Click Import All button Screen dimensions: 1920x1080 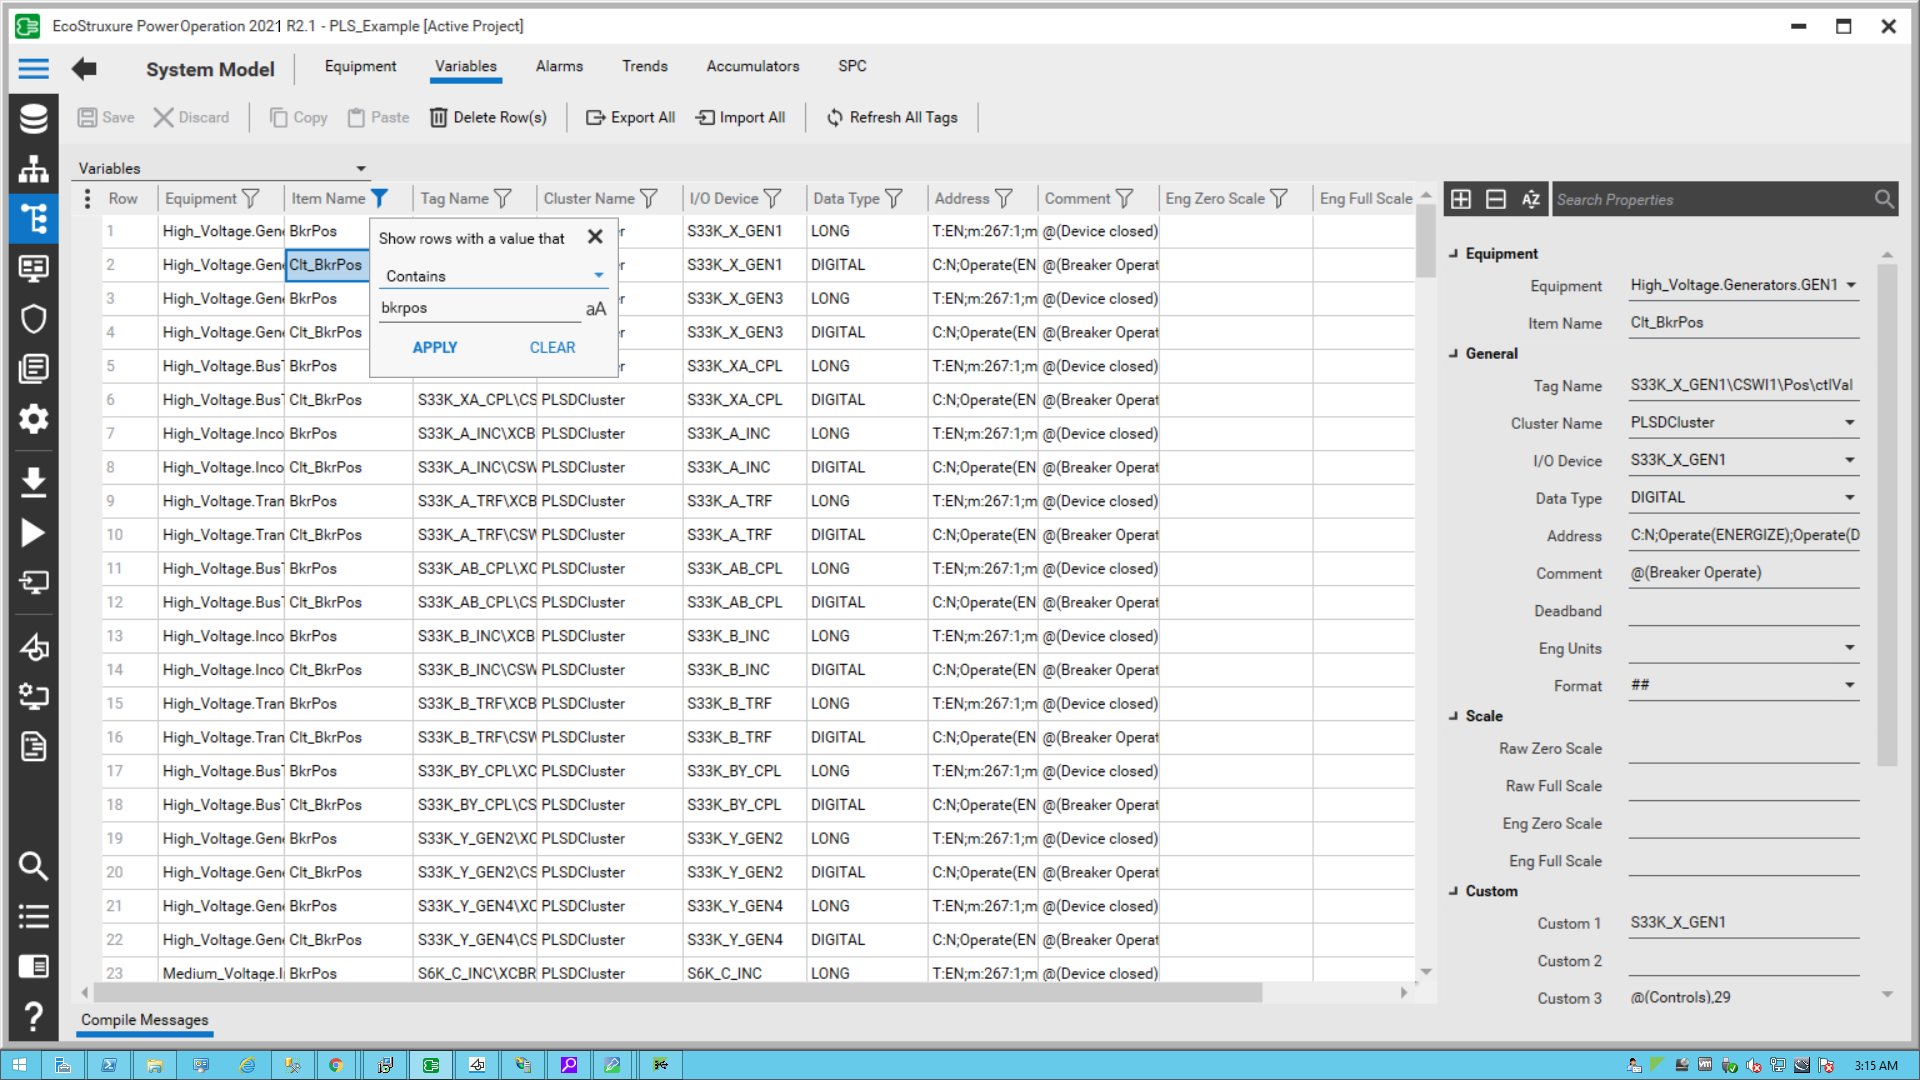point(740,118)
